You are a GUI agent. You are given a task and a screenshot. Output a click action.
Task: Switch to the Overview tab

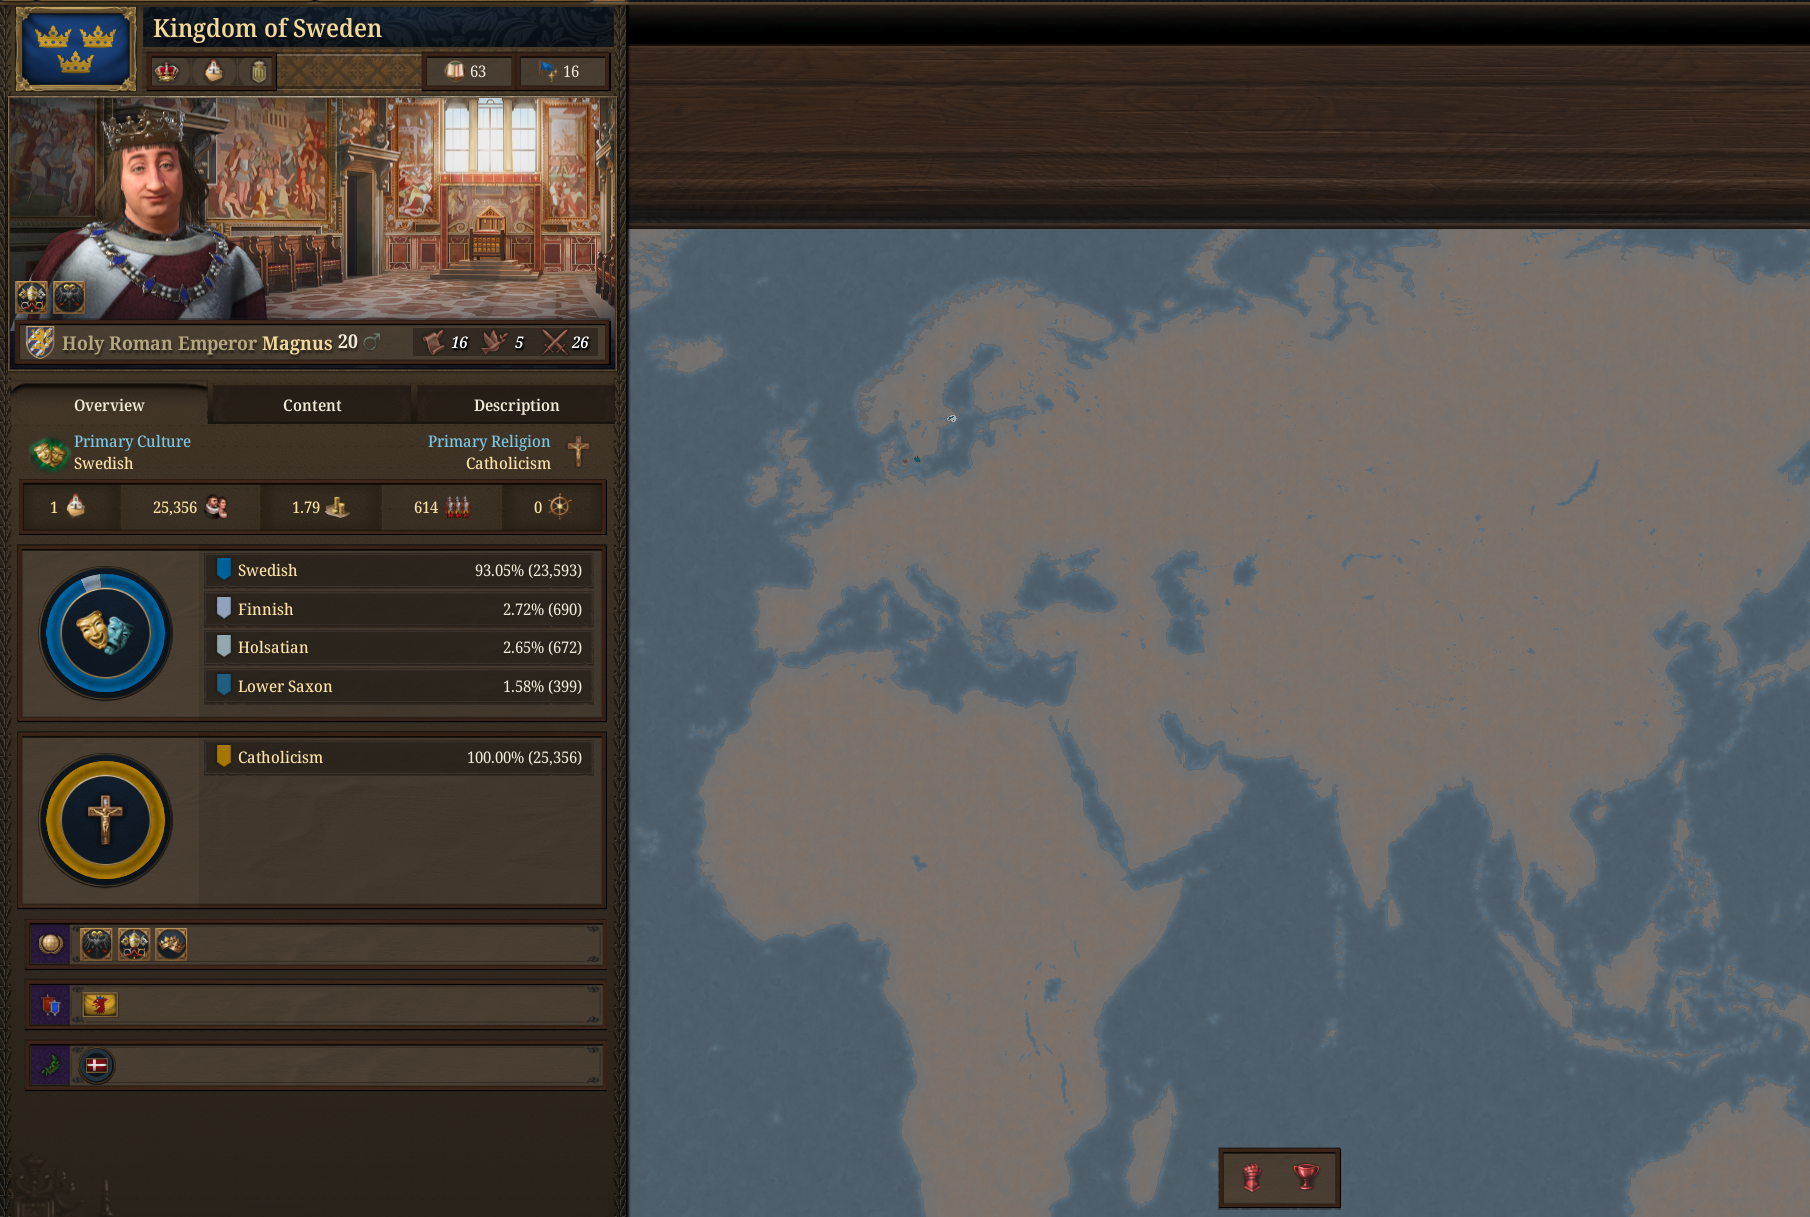click(109, 405)
